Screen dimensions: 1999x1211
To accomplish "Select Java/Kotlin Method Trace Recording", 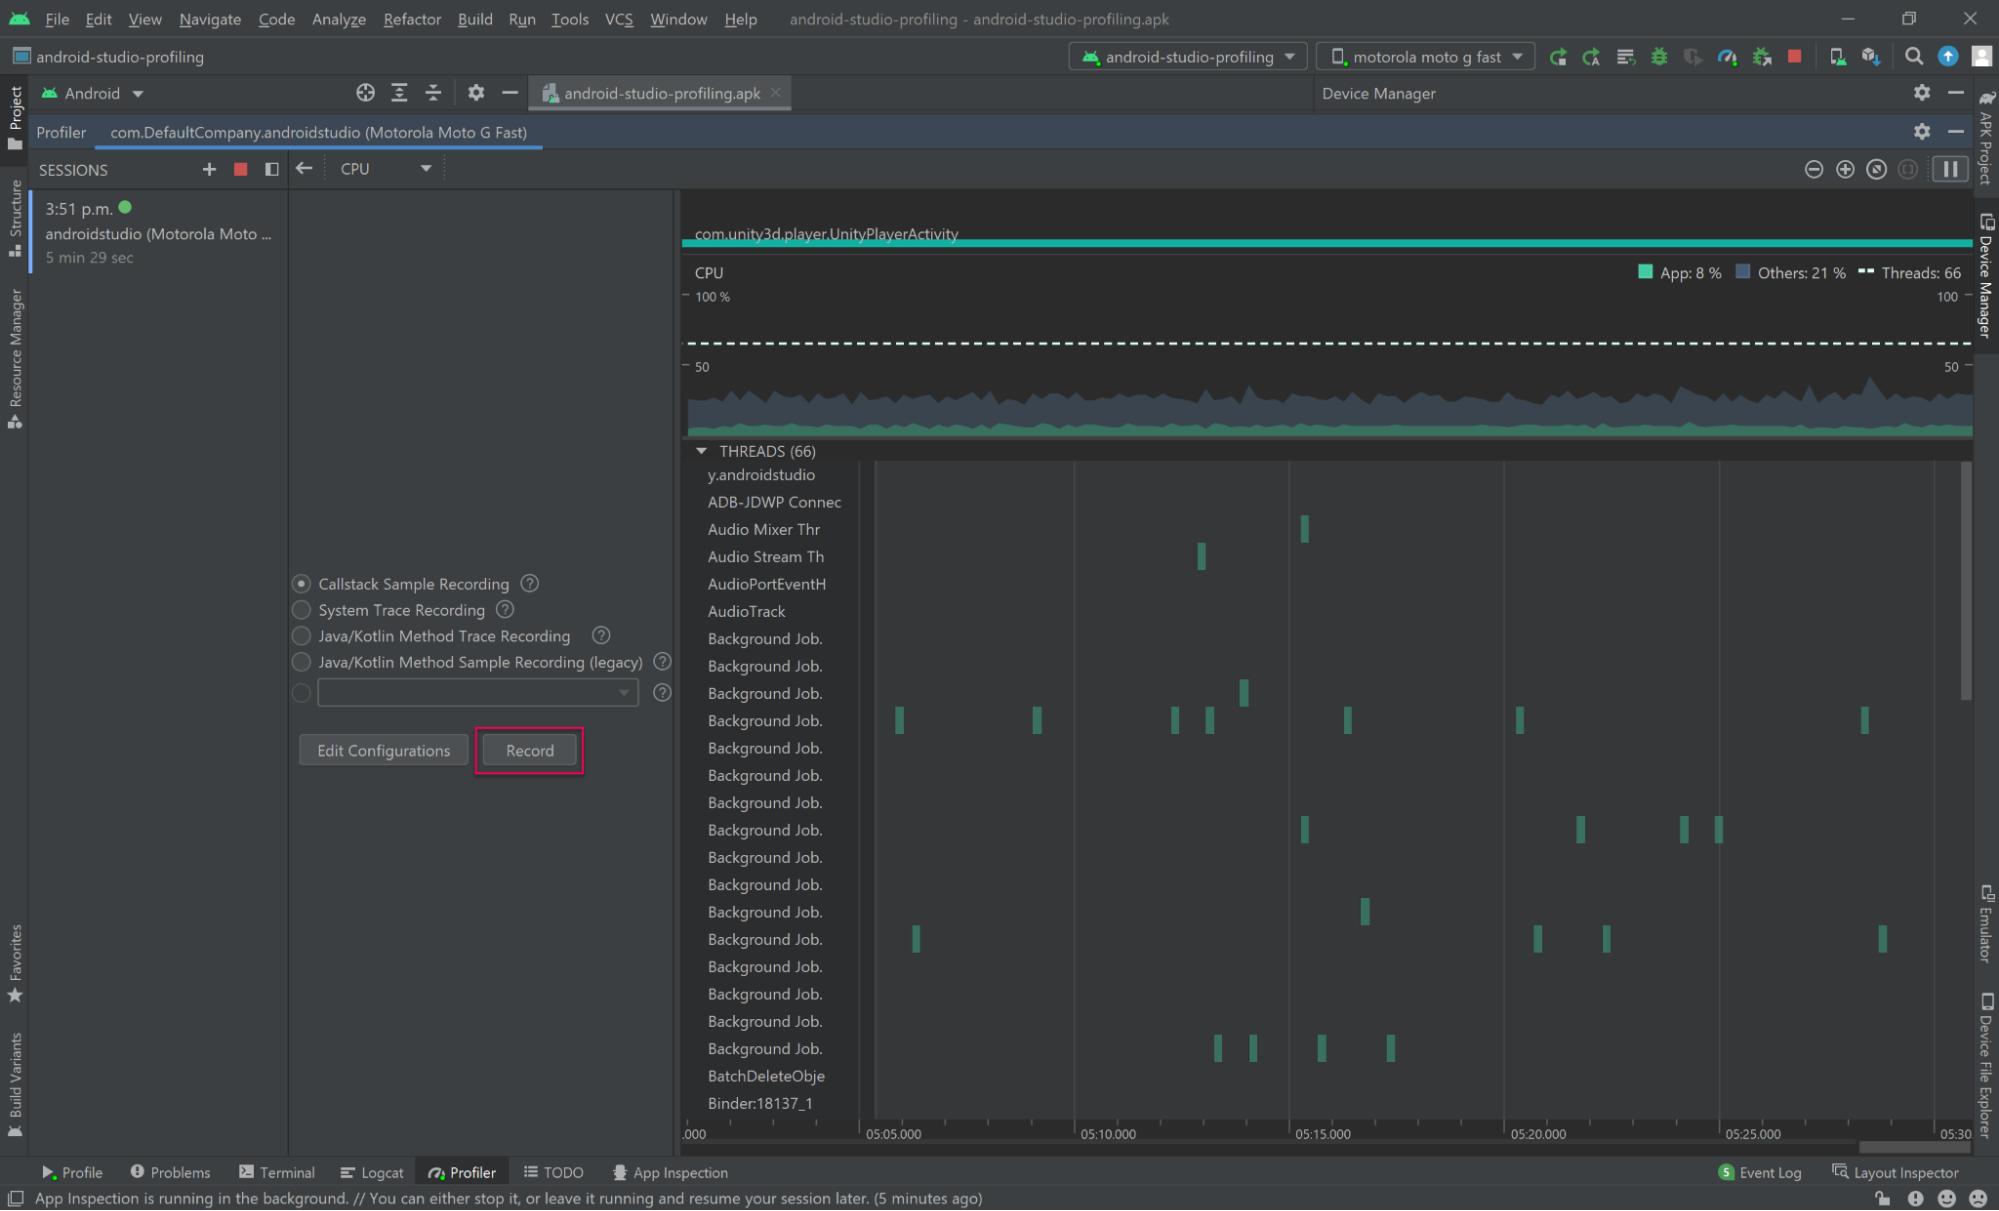I will click(301, 636).
